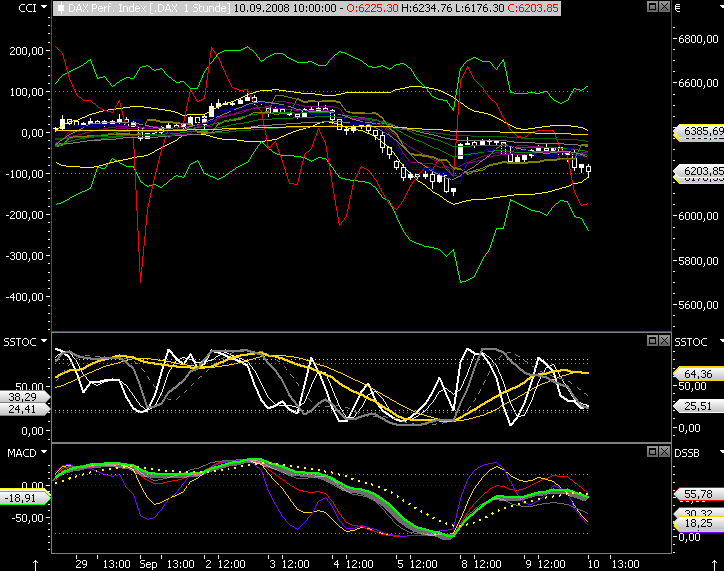Click the 10 date label on the time axis
The width and height of the screenshot is (724, 571).
click(593, 564)
